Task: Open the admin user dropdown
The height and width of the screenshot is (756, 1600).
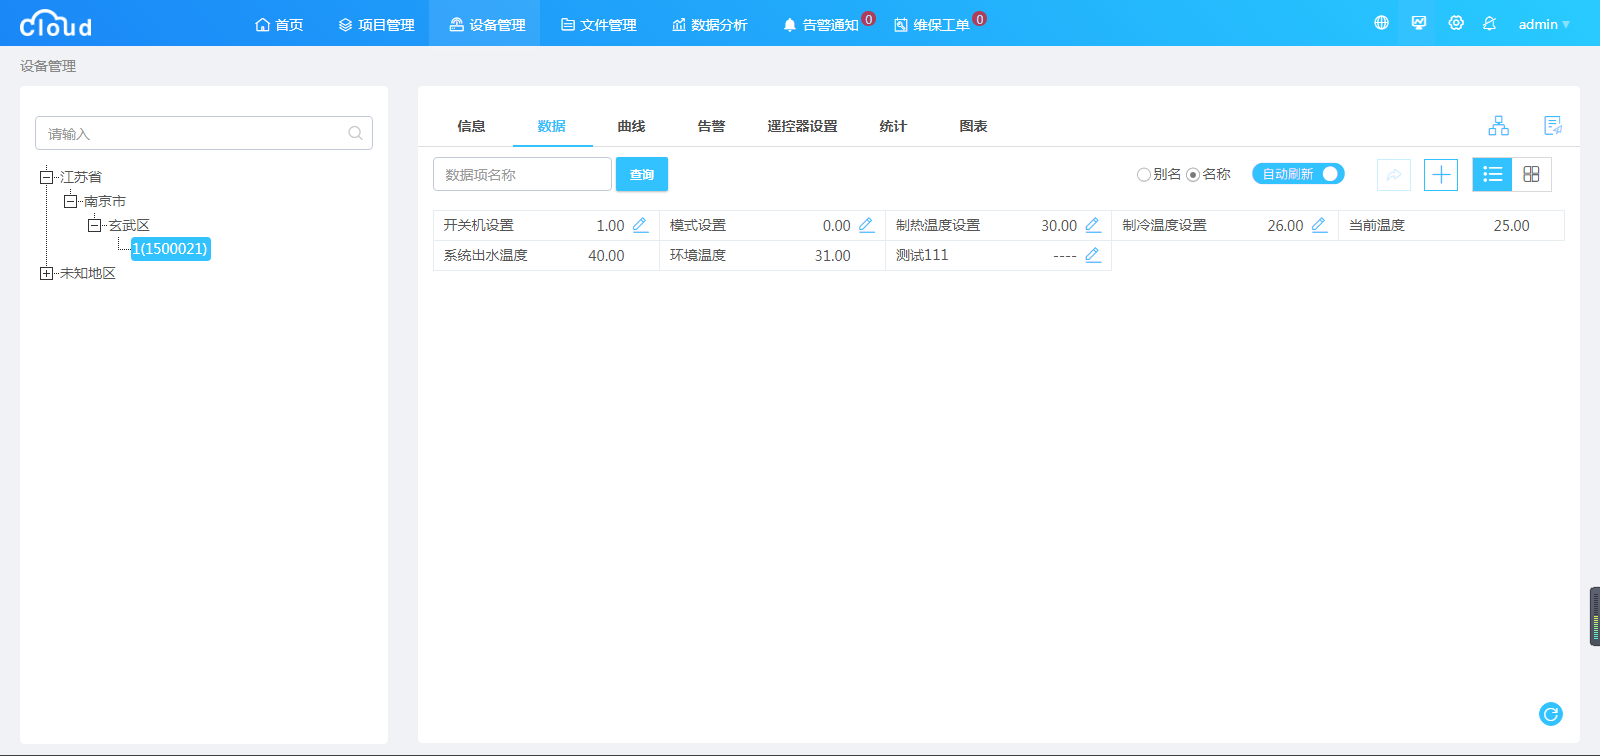Action: coord(1544,24)
